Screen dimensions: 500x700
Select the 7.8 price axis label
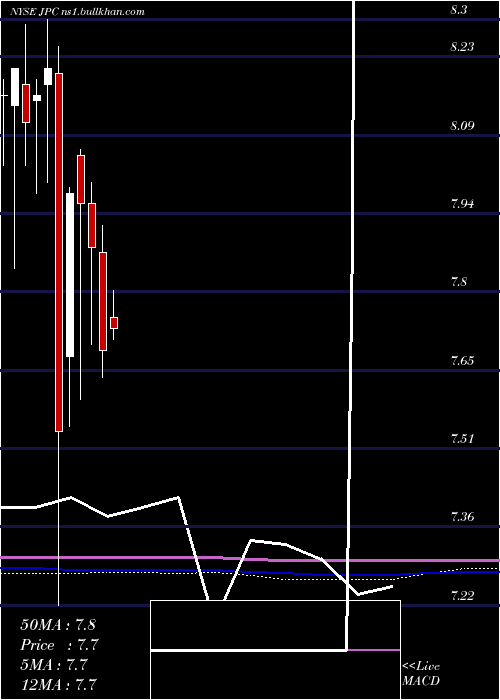pos(458,282)
